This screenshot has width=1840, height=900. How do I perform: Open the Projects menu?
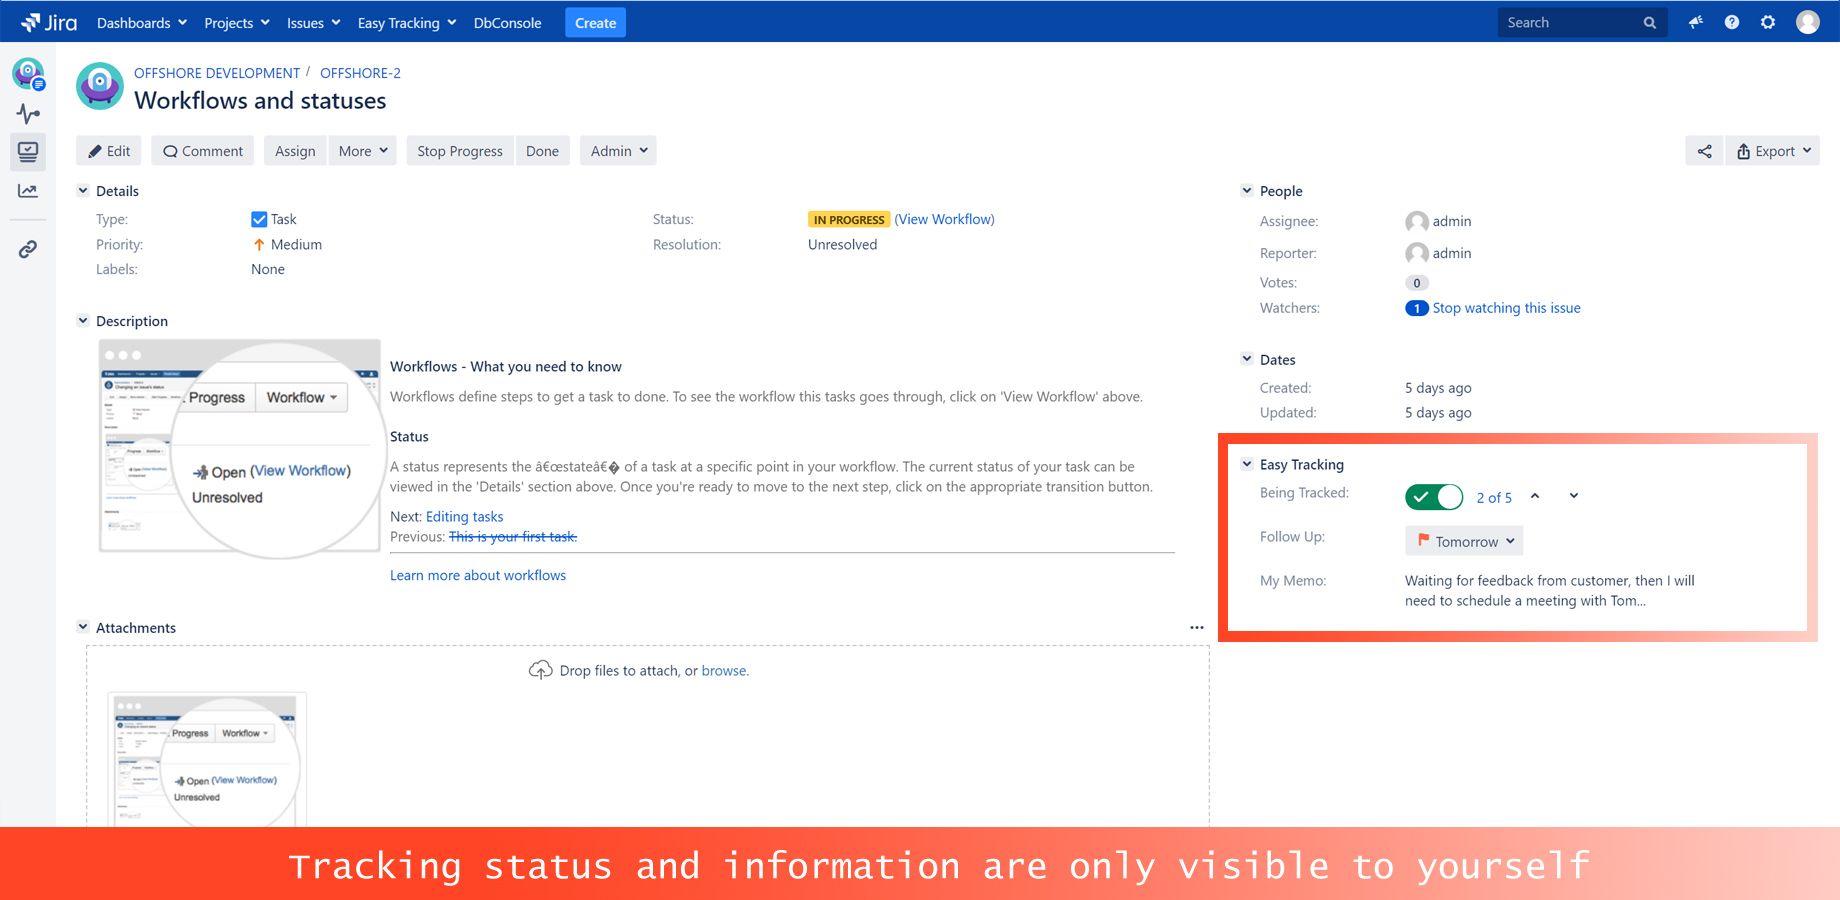[x=237, y=22]
